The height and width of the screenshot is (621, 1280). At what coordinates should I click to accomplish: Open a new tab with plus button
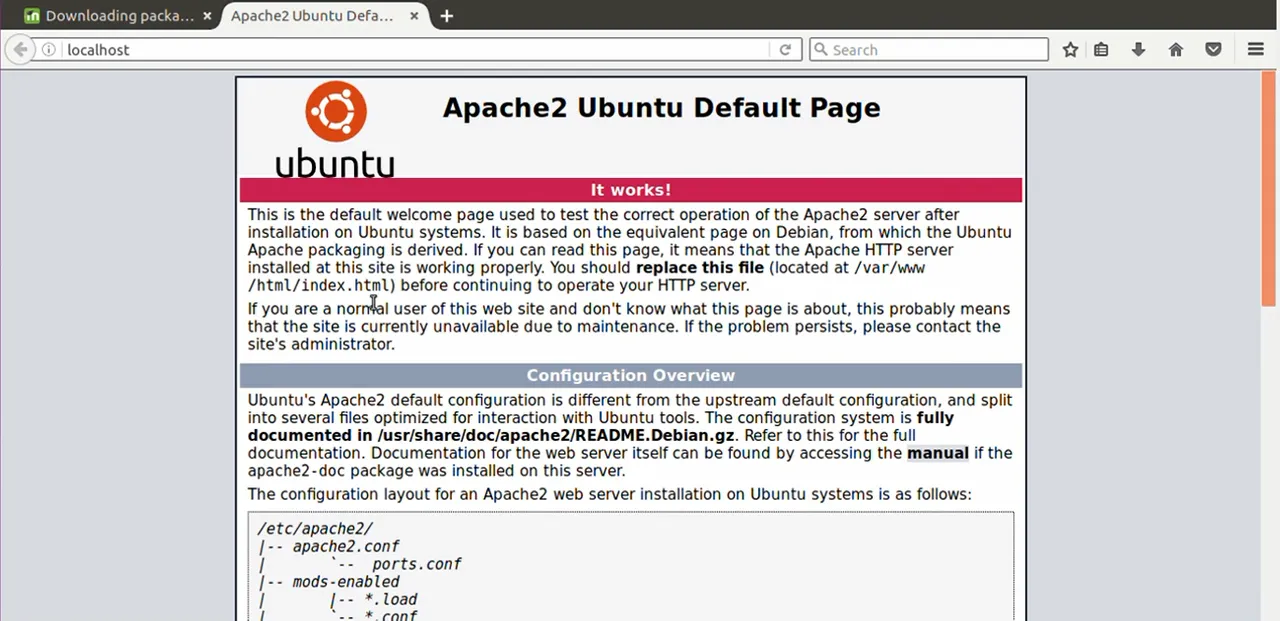[446, 16]
